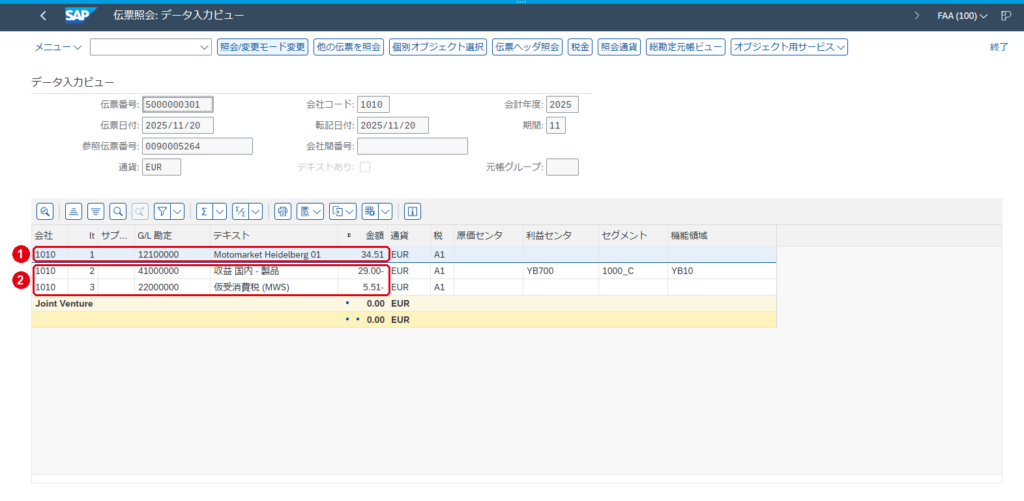
Task: Click the Find search icon in table toolbar
Action: tap(118, 211)
